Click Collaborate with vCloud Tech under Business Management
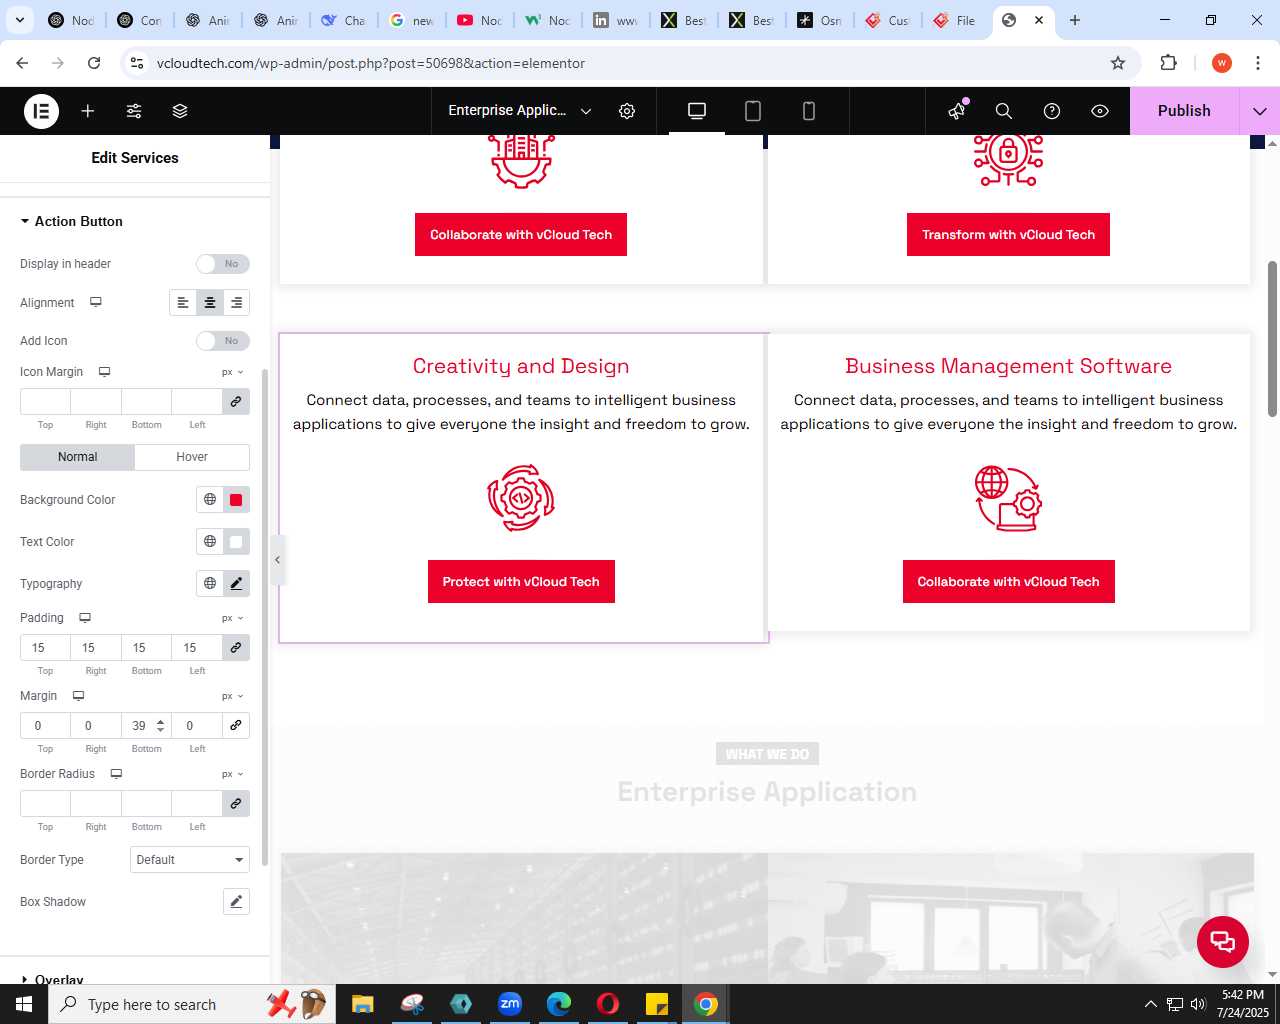The height and width of the screenshot is (1024, 1280). pyautogui.click(x=1008, y=582)
